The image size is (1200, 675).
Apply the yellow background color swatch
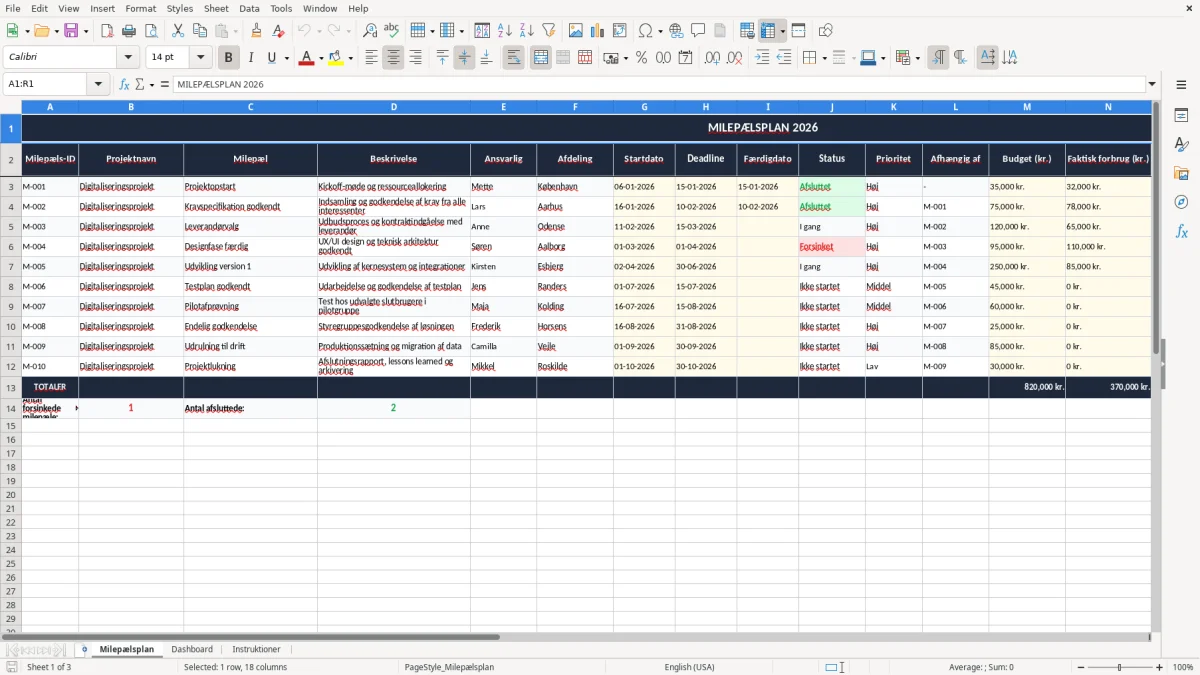pos(337,58)
